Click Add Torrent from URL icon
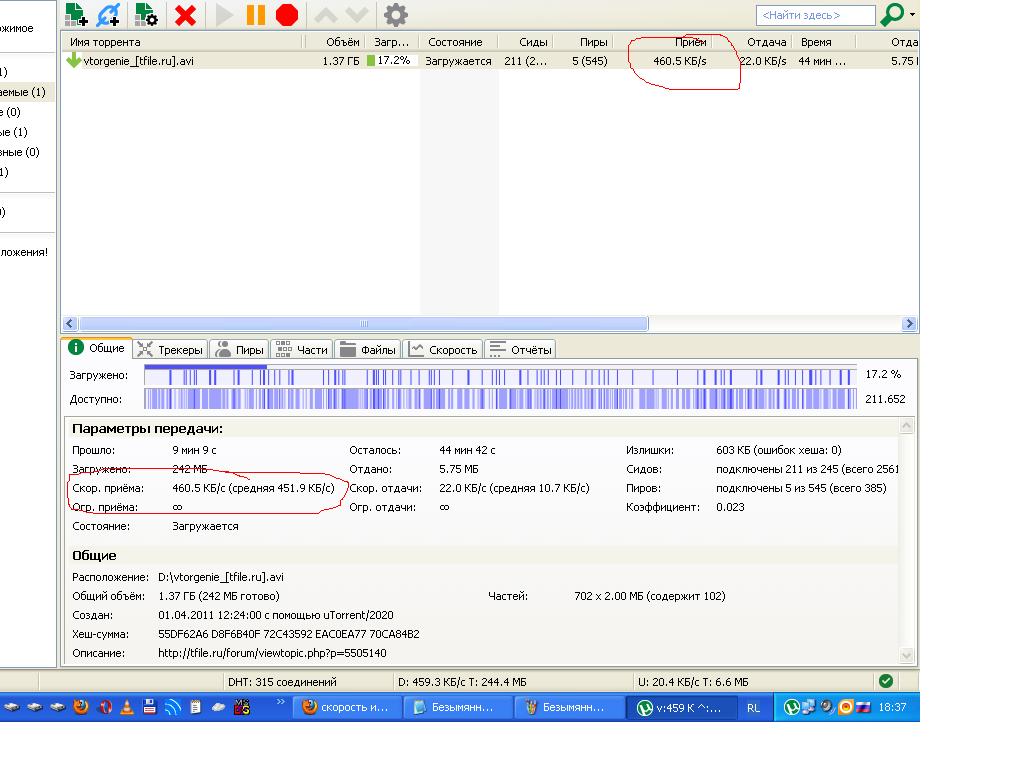1024x768 pixels. pos(109,14)
